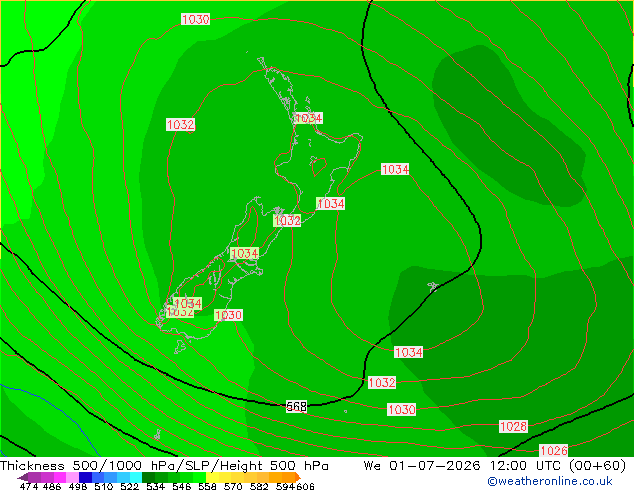Image resolution: width=634 pixels, height=490 pixels.
Task: Click the 582 legend scale value
Action: pyautogui.click(x=259, y=486)
